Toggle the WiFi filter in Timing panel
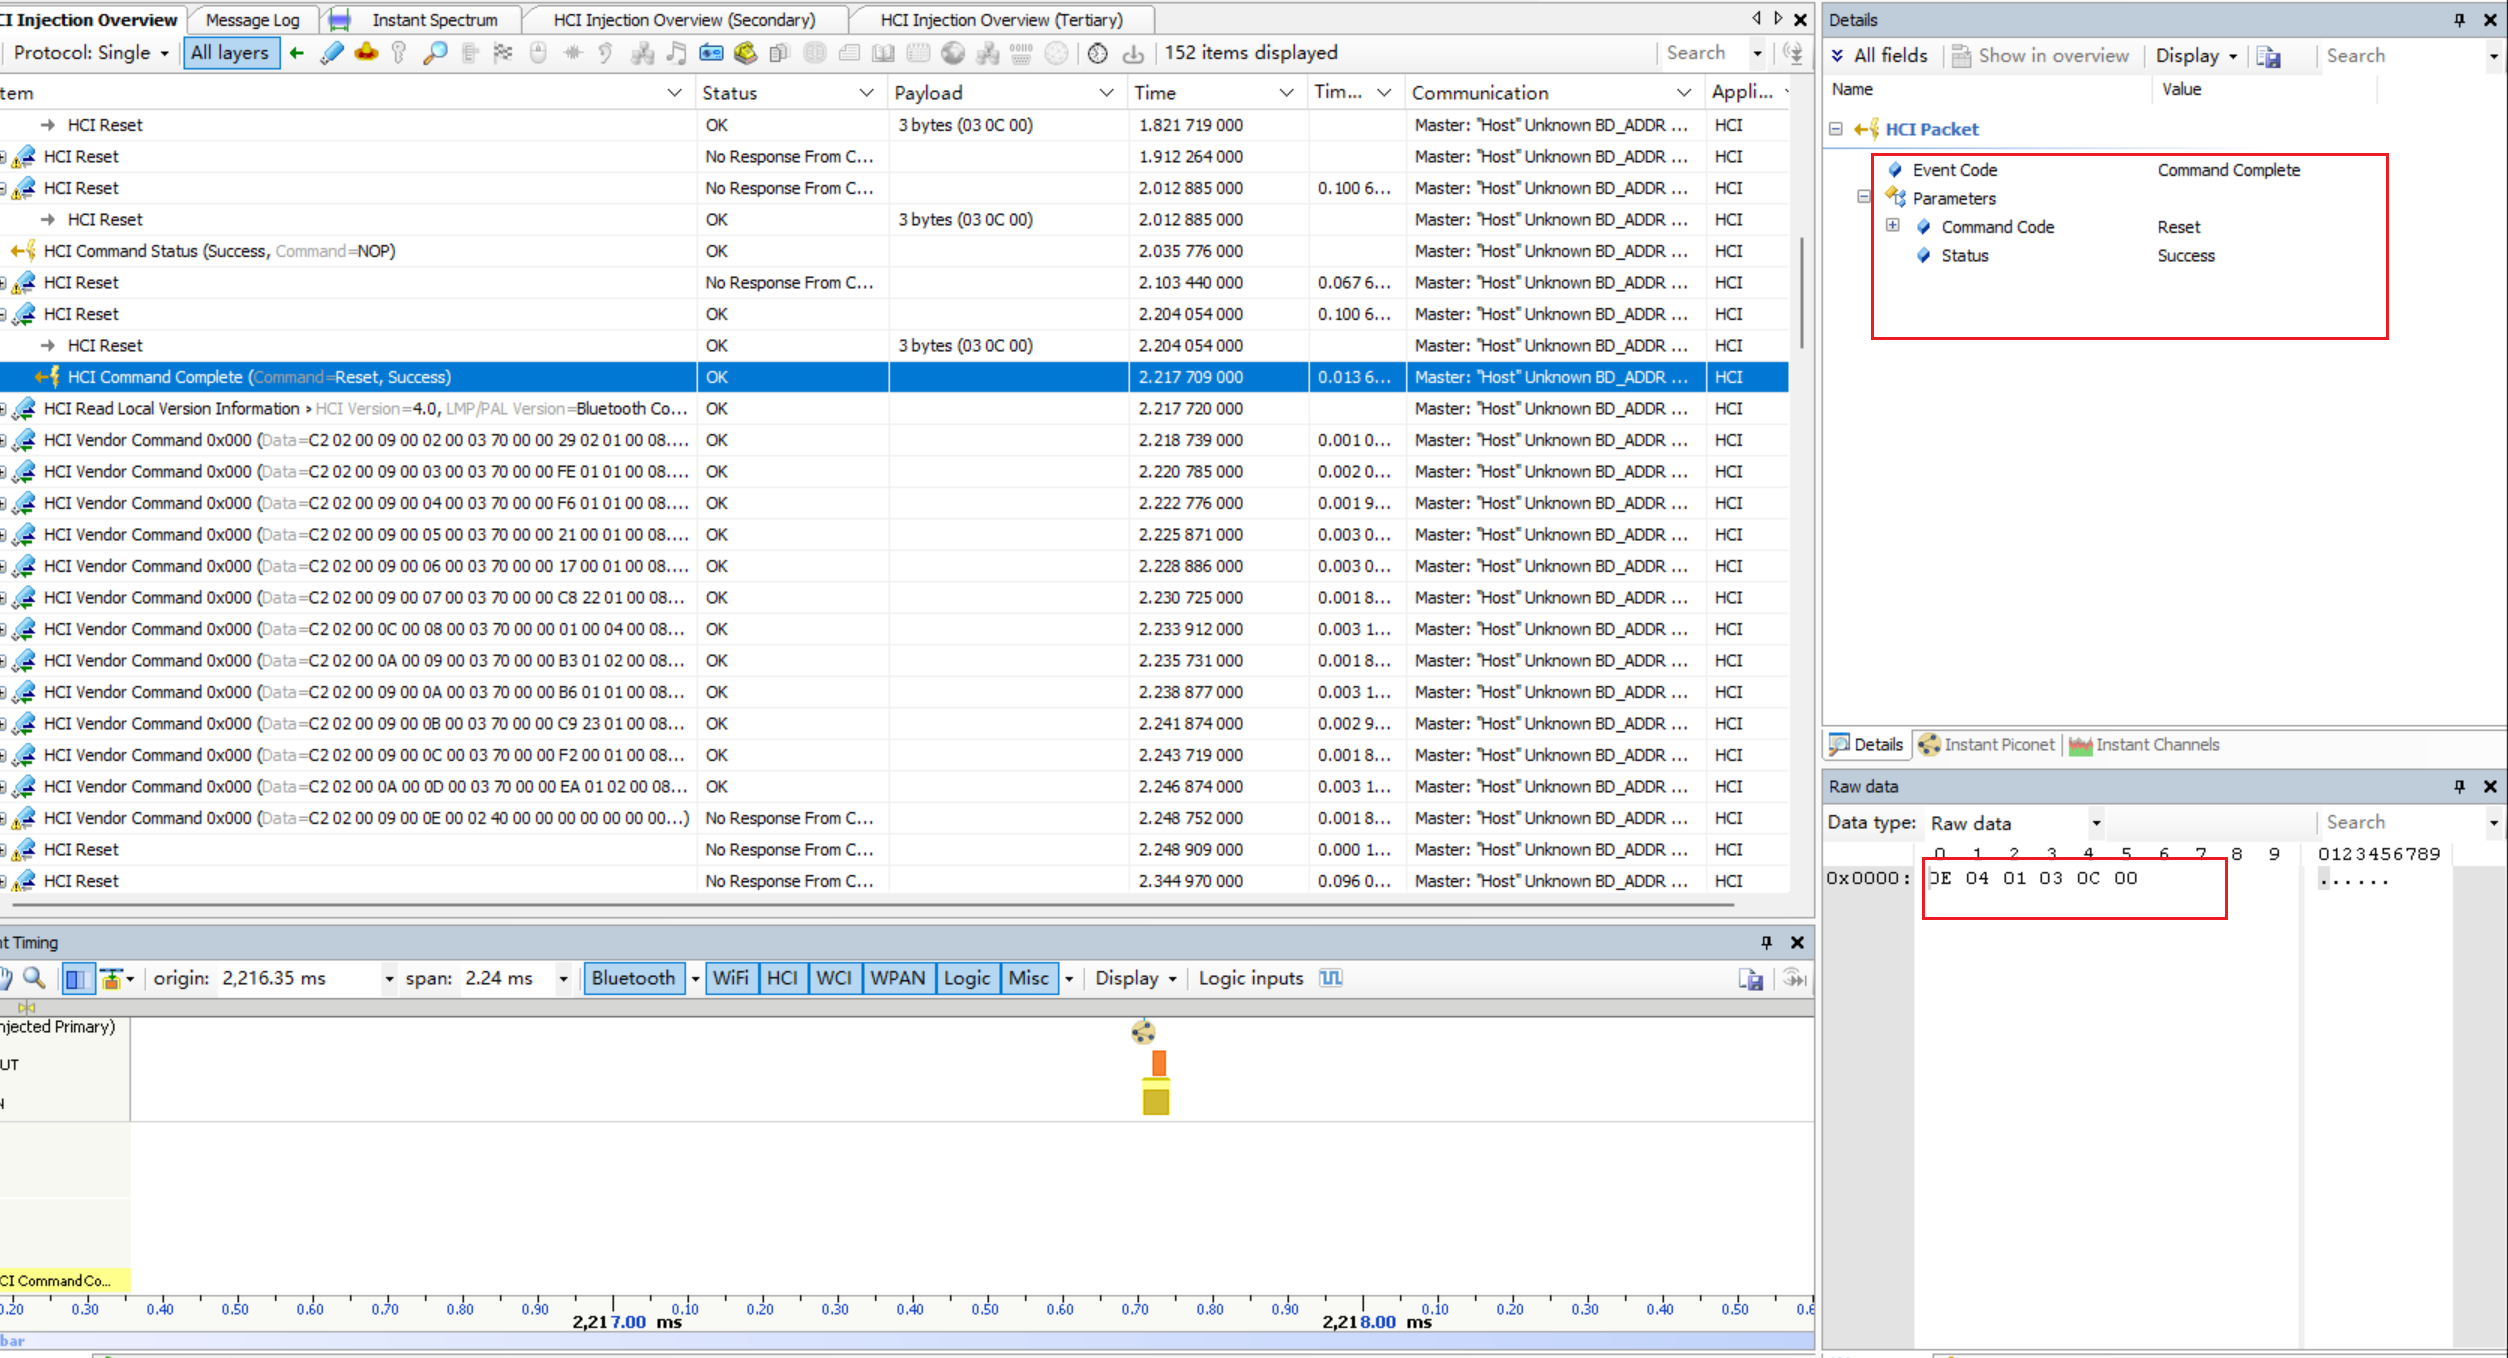This screenshot has width=2508, height=1358. click(x=731, y=978)
